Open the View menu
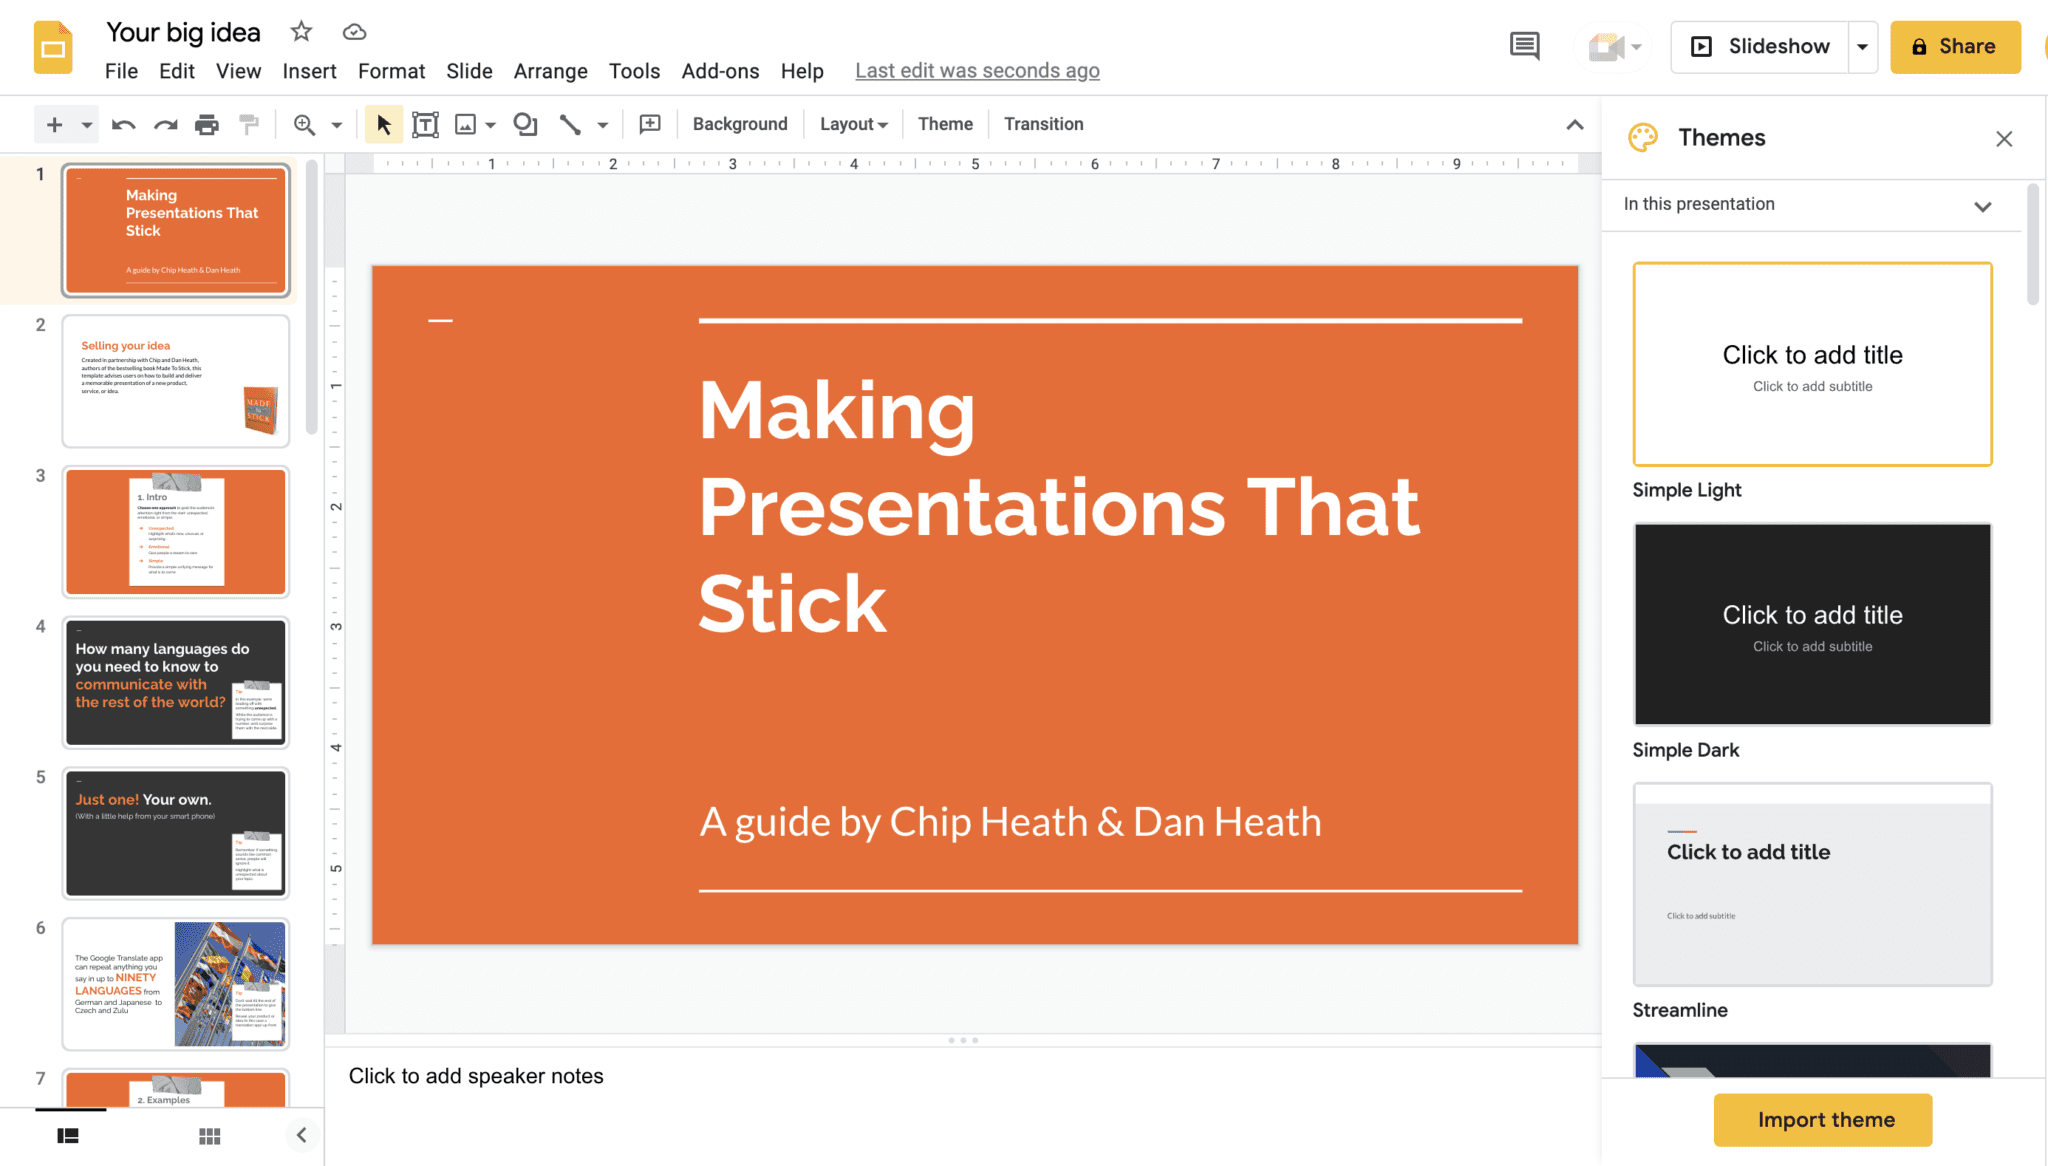The height and width of the screenshot is (1166, 2048). [239, 71]
